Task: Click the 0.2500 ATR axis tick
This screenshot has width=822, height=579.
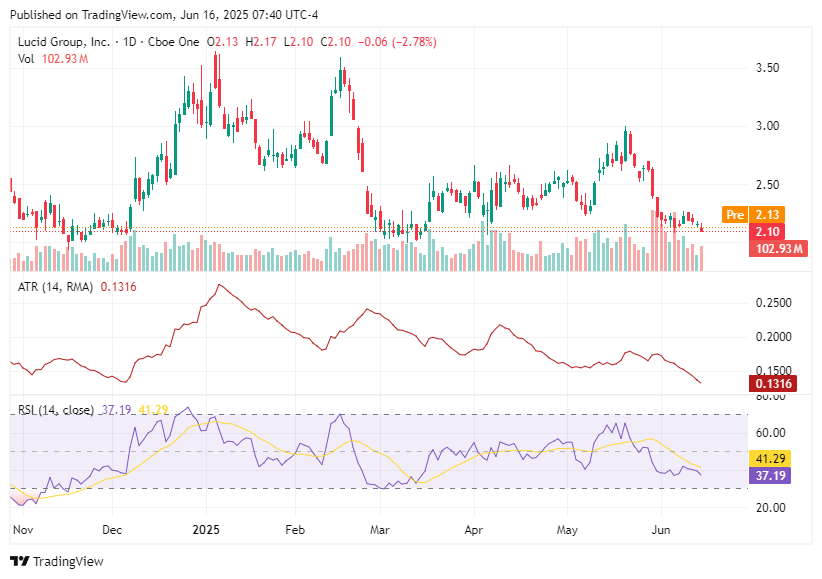Action: (x=773, y=303)
